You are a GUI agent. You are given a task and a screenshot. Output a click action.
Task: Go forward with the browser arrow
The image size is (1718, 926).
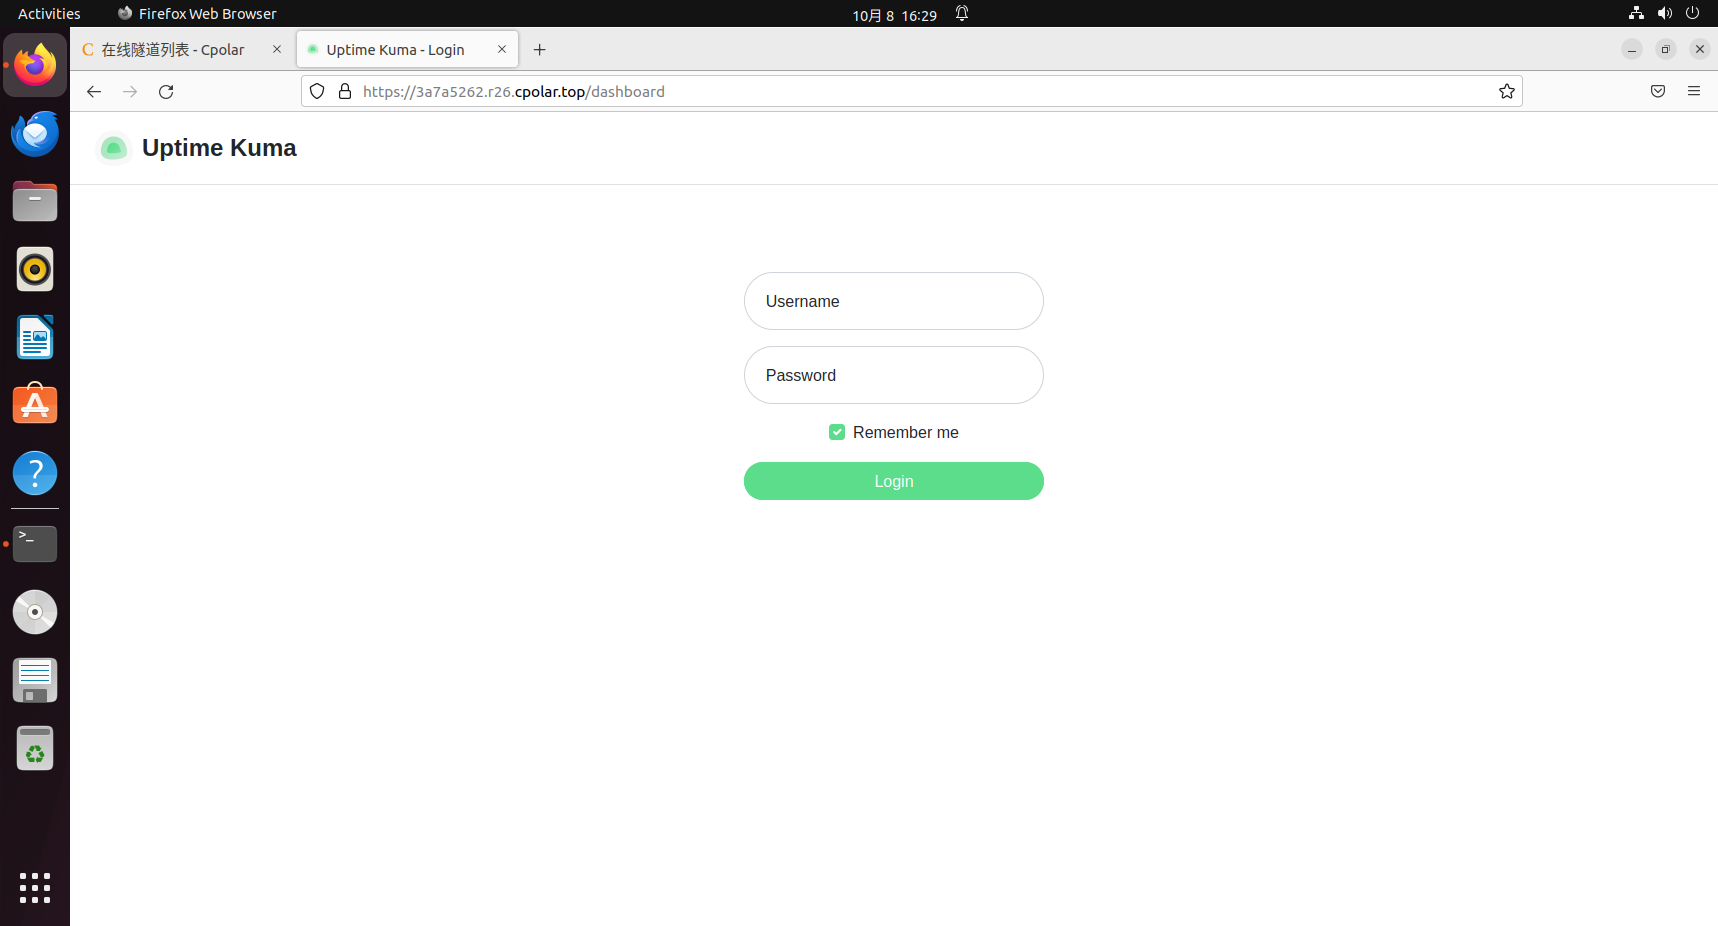pyautogui.click(x=130, y=91)
